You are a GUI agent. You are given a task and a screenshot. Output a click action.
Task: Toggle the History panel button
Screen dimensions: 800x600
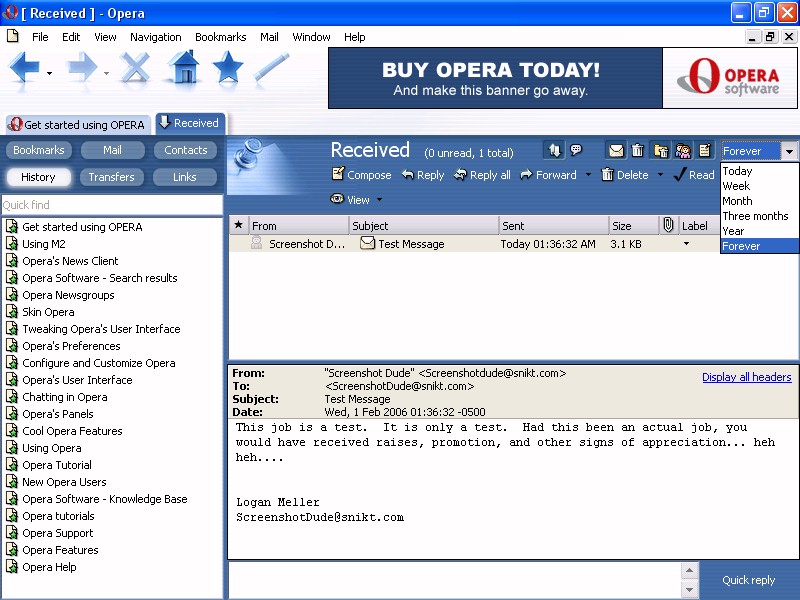pos(38,177)
